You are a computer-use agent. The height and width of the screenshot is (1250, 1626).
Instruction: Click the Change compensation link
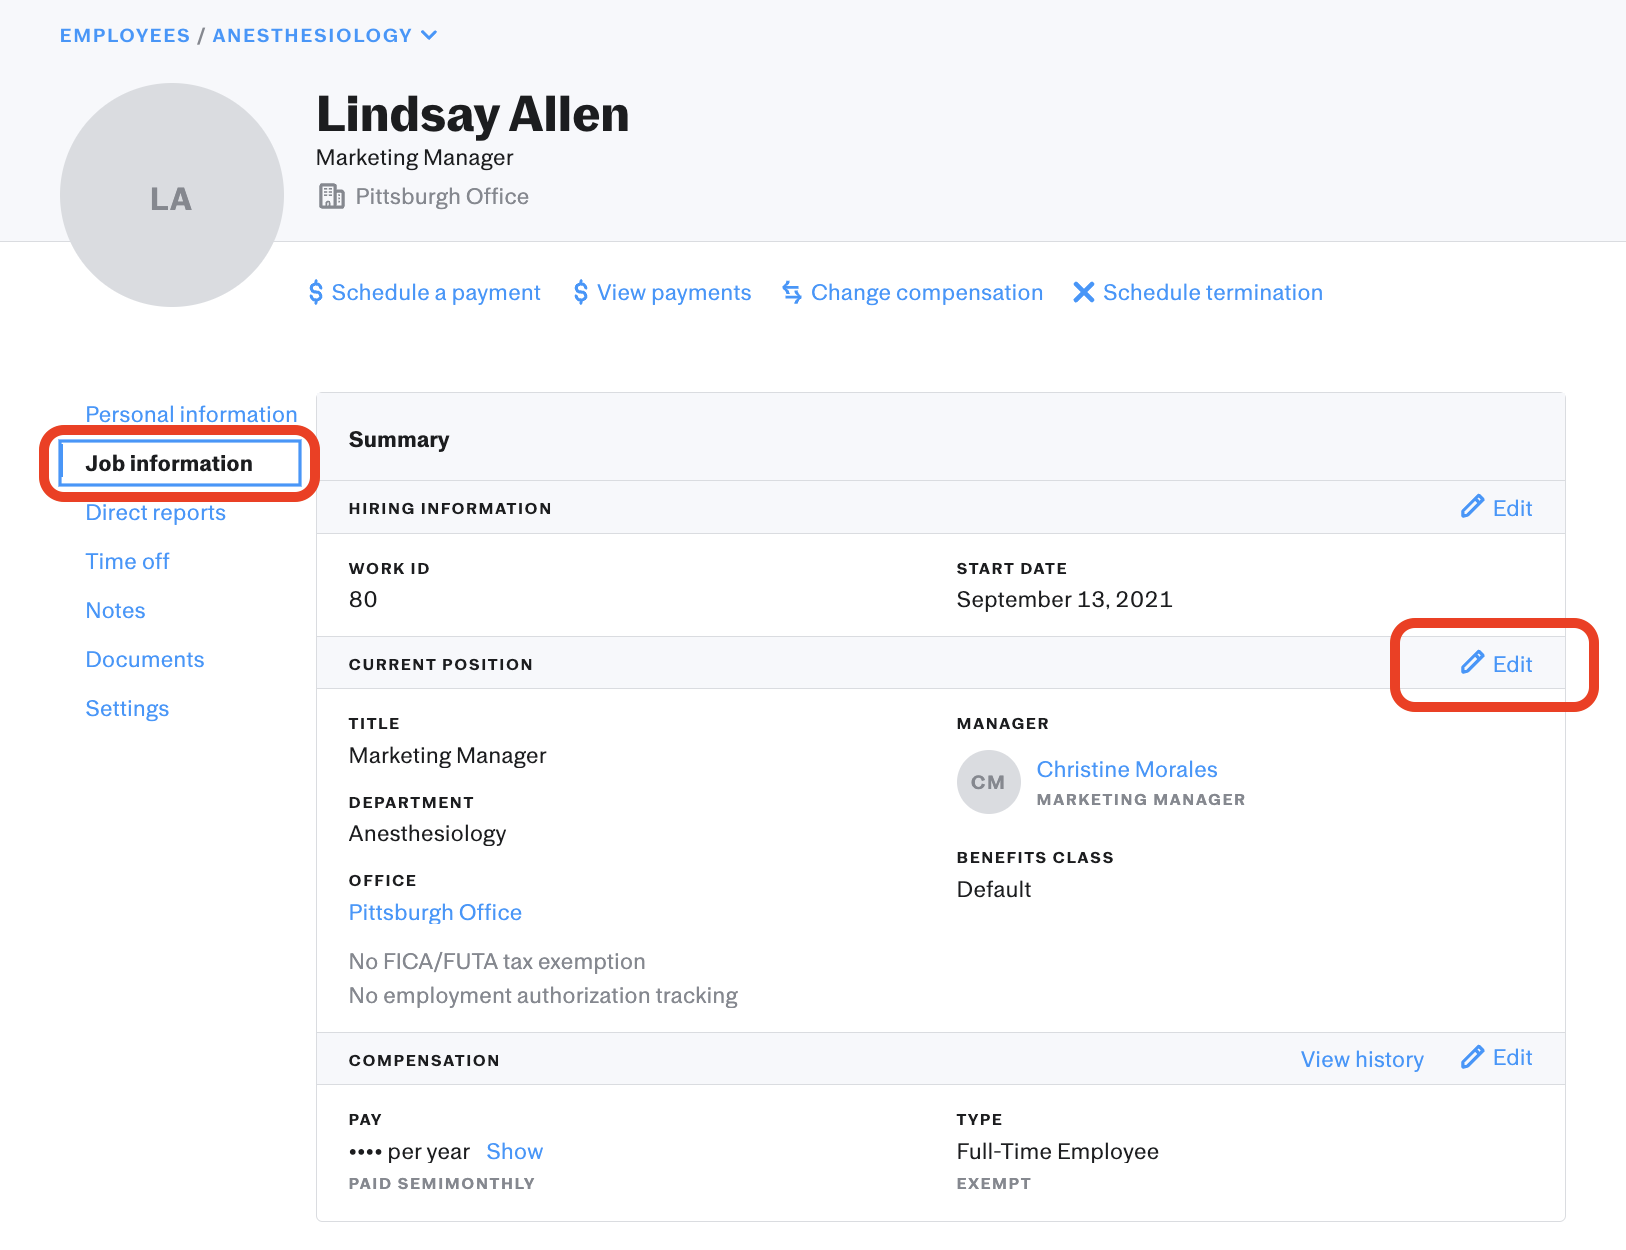point(927,292)
